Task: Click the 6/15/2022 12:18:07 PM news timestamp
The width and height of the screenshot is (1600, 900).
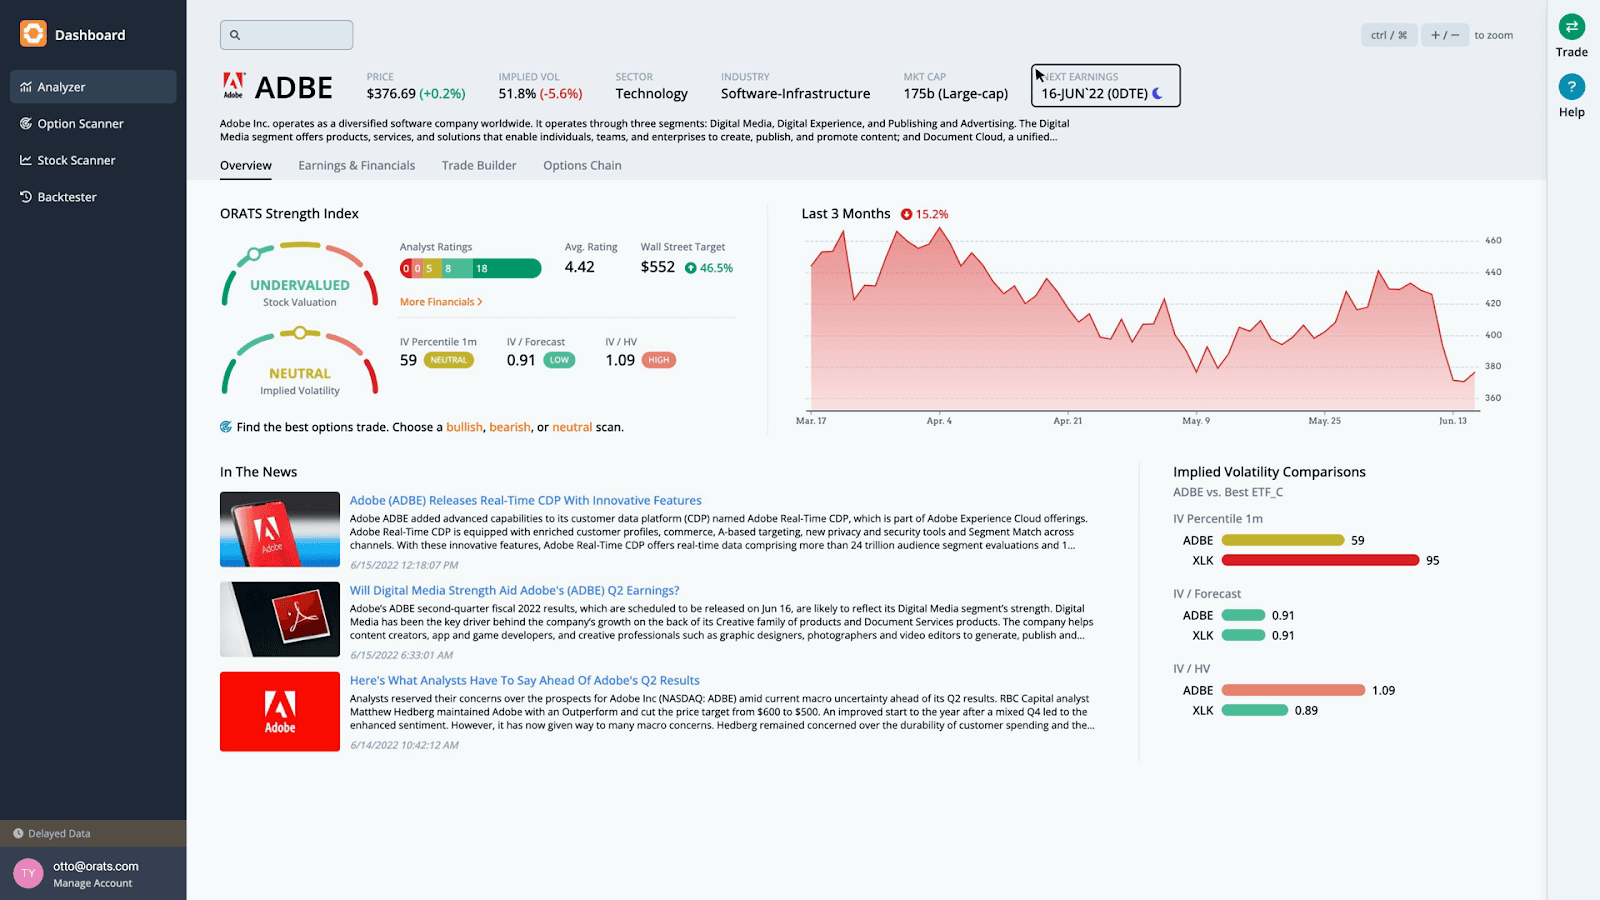Action: click(404, 565)
